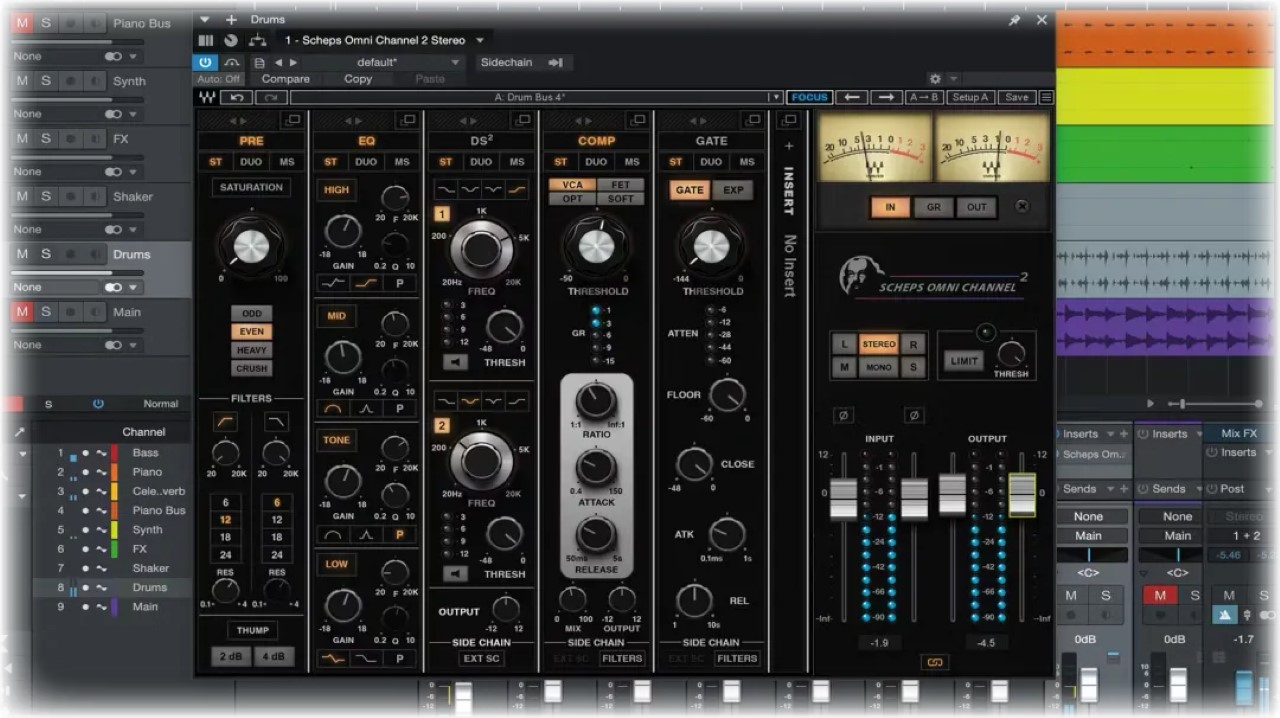Listen to DS² band 1 with speaker icon
The height and width of the screenshot is (718, 1280).
click(455, 362)
